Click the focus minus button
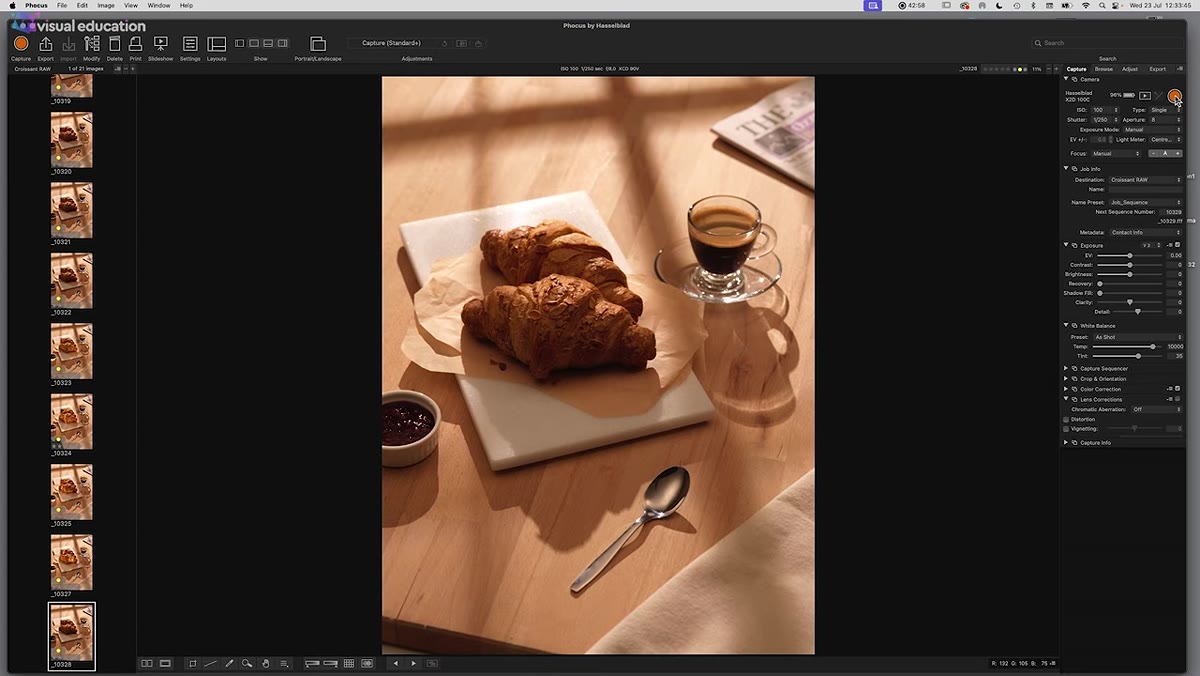 (x=1153, y=153)
